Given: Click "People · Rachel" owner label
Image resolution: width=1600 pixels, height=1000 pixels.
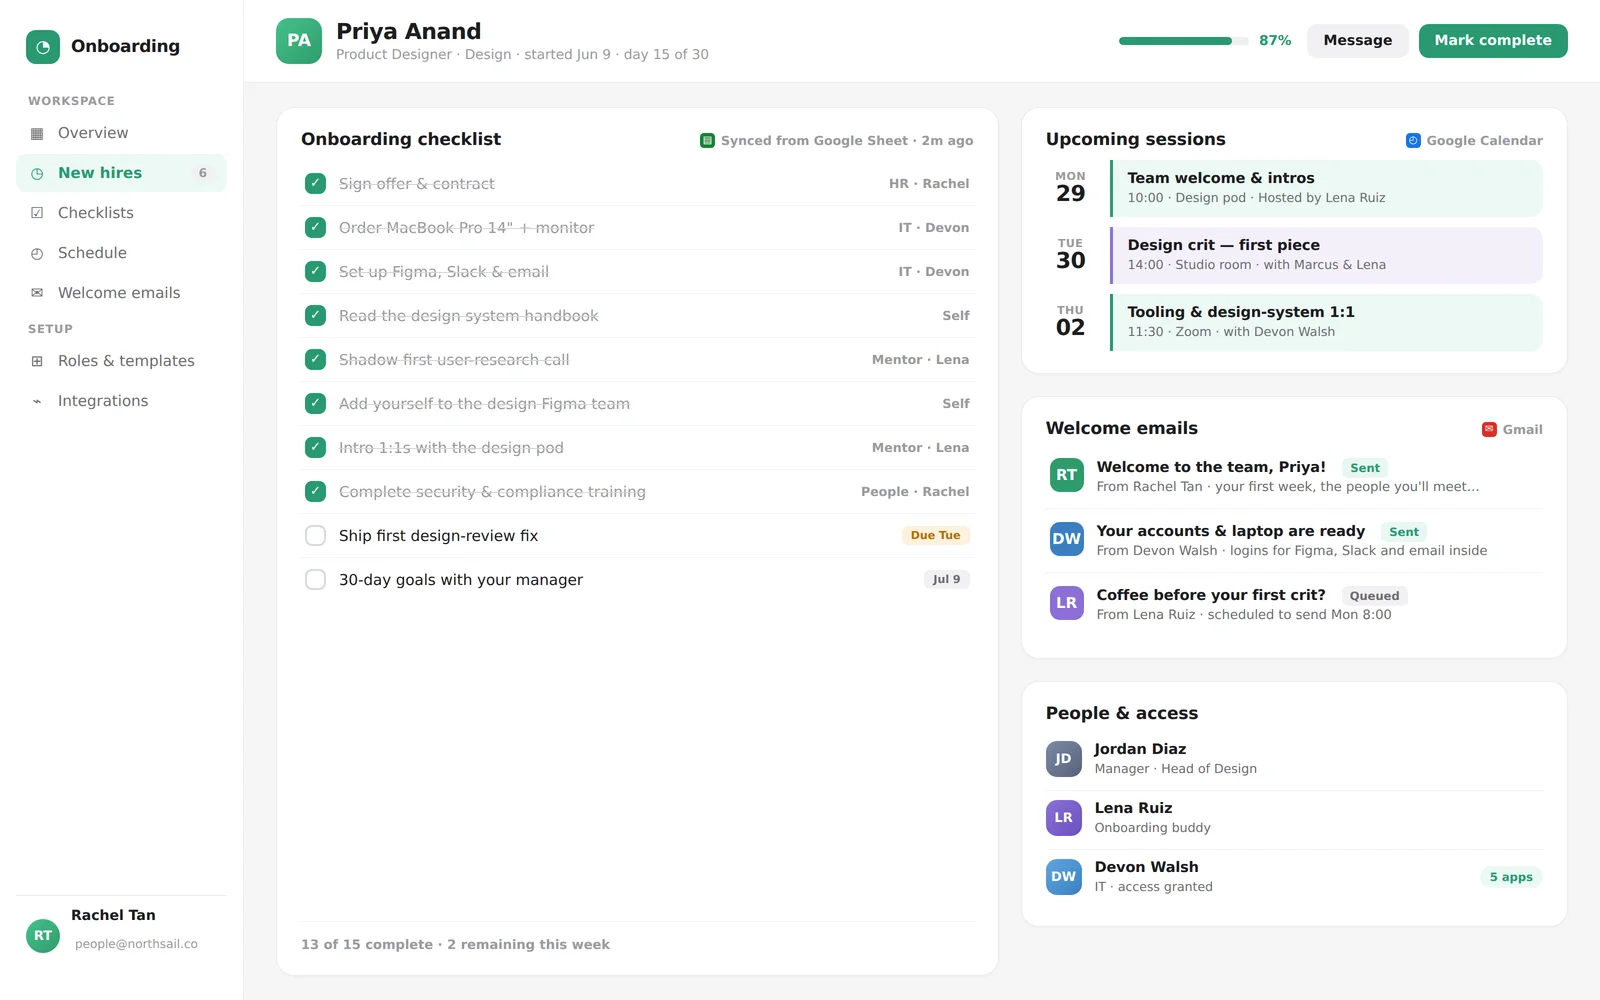Looking at the screenshot, I should [915, 492].
